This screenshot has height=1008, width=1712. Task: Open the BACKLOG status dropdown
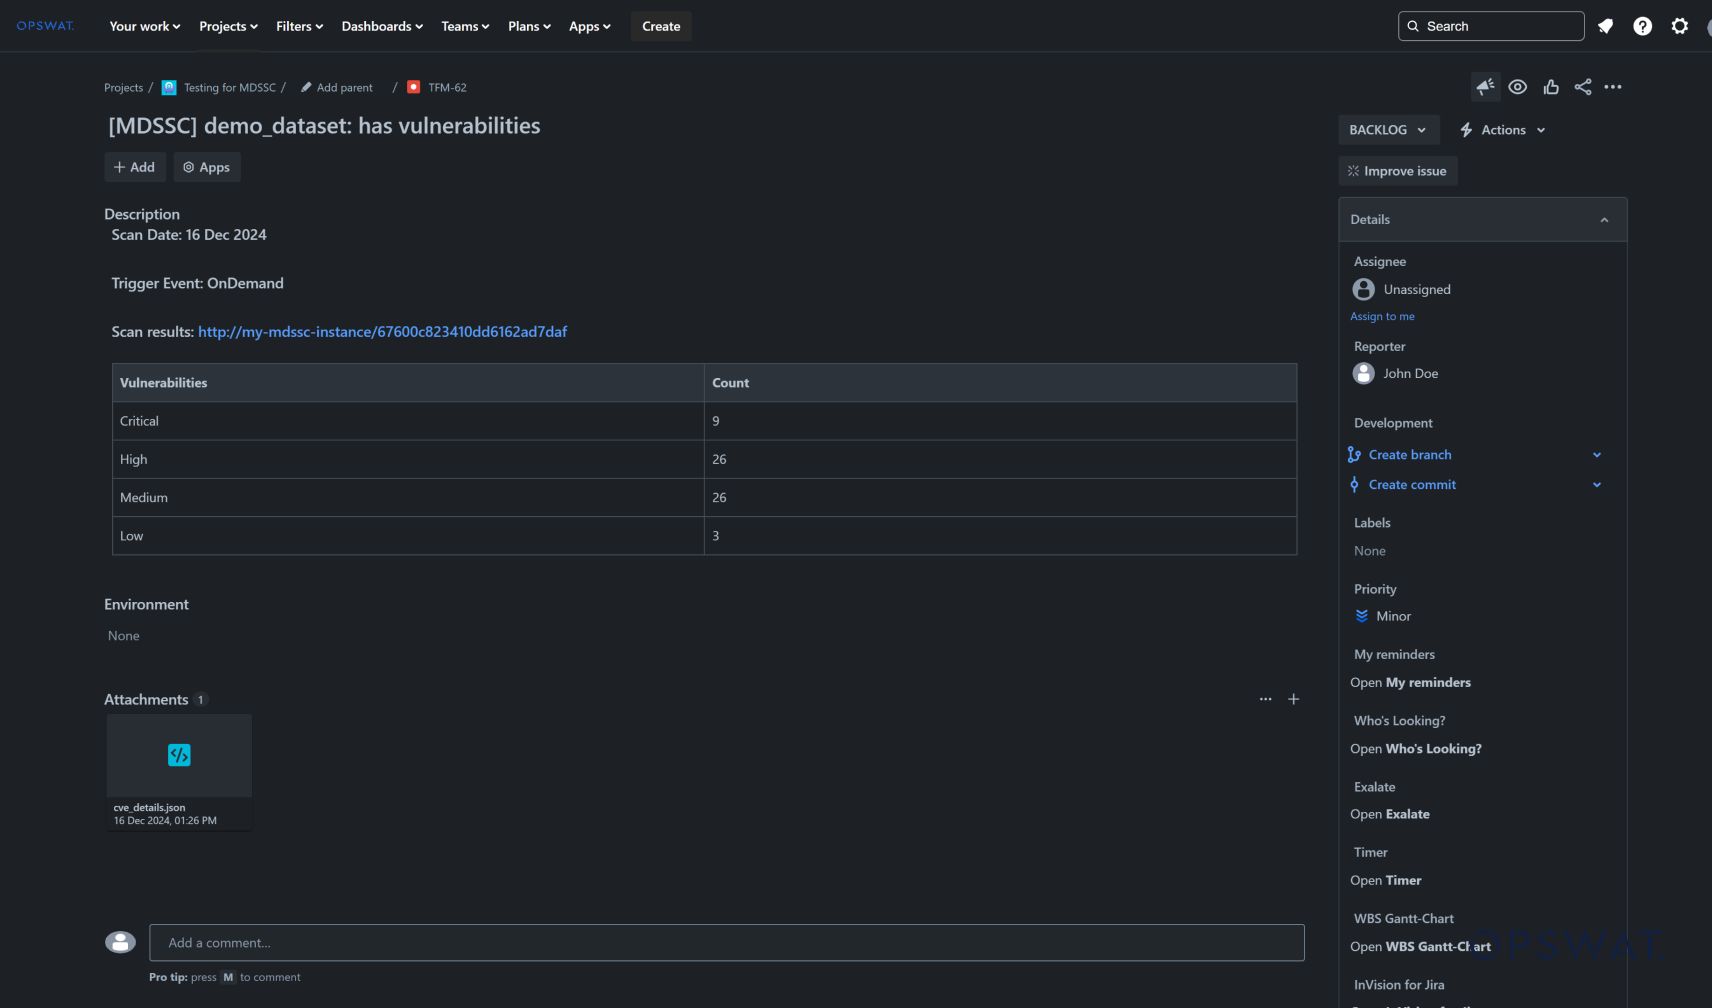[1387, 130]
